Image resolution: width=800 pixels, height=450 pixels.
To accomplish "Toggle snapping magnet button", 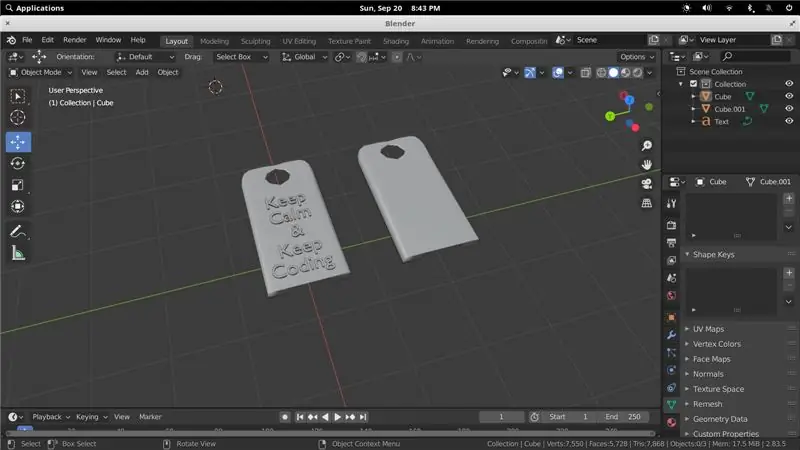I will point(361,57).
